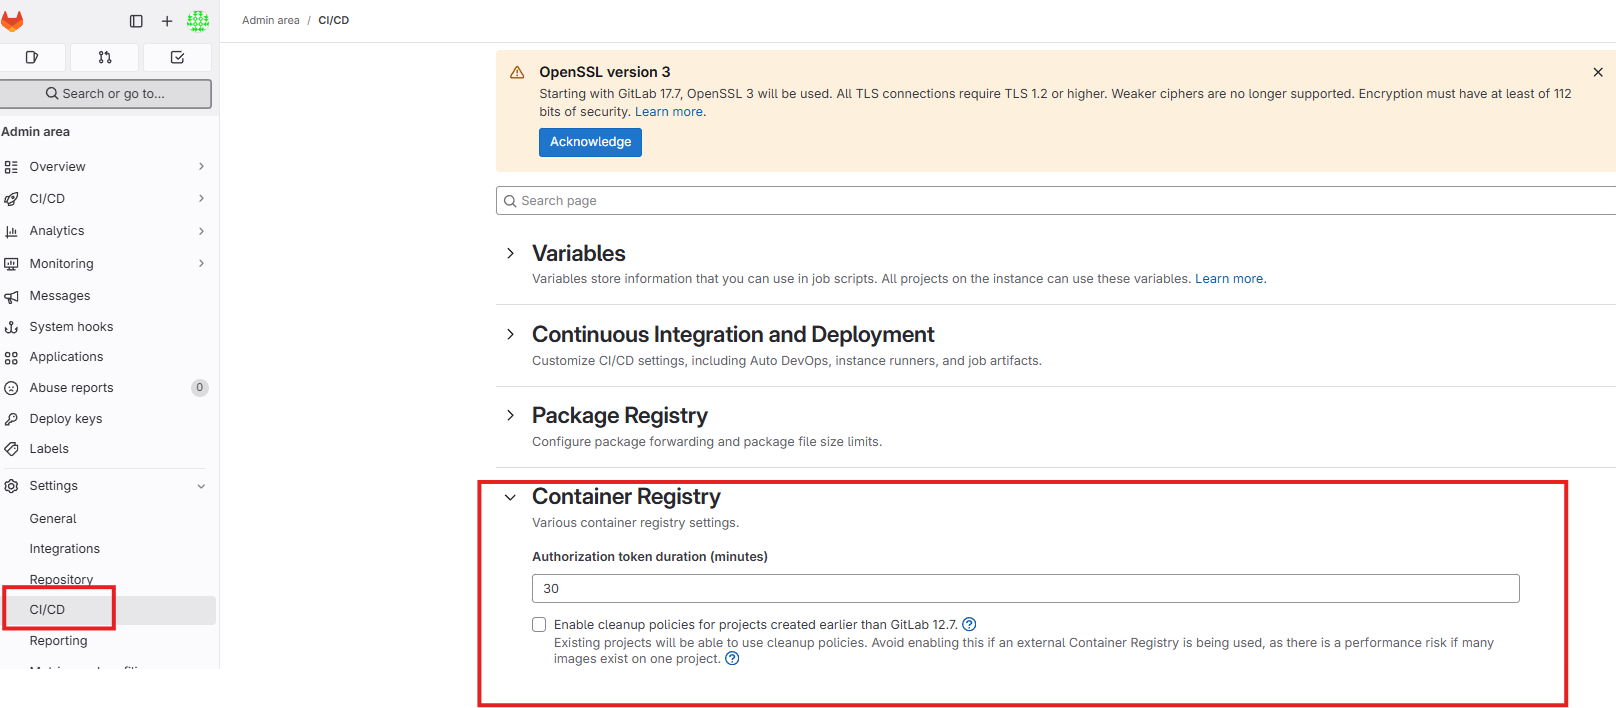1616x708 pixels.
Task: Click the CI/CD rocket icon in sidebar
Action: [11, 199]
